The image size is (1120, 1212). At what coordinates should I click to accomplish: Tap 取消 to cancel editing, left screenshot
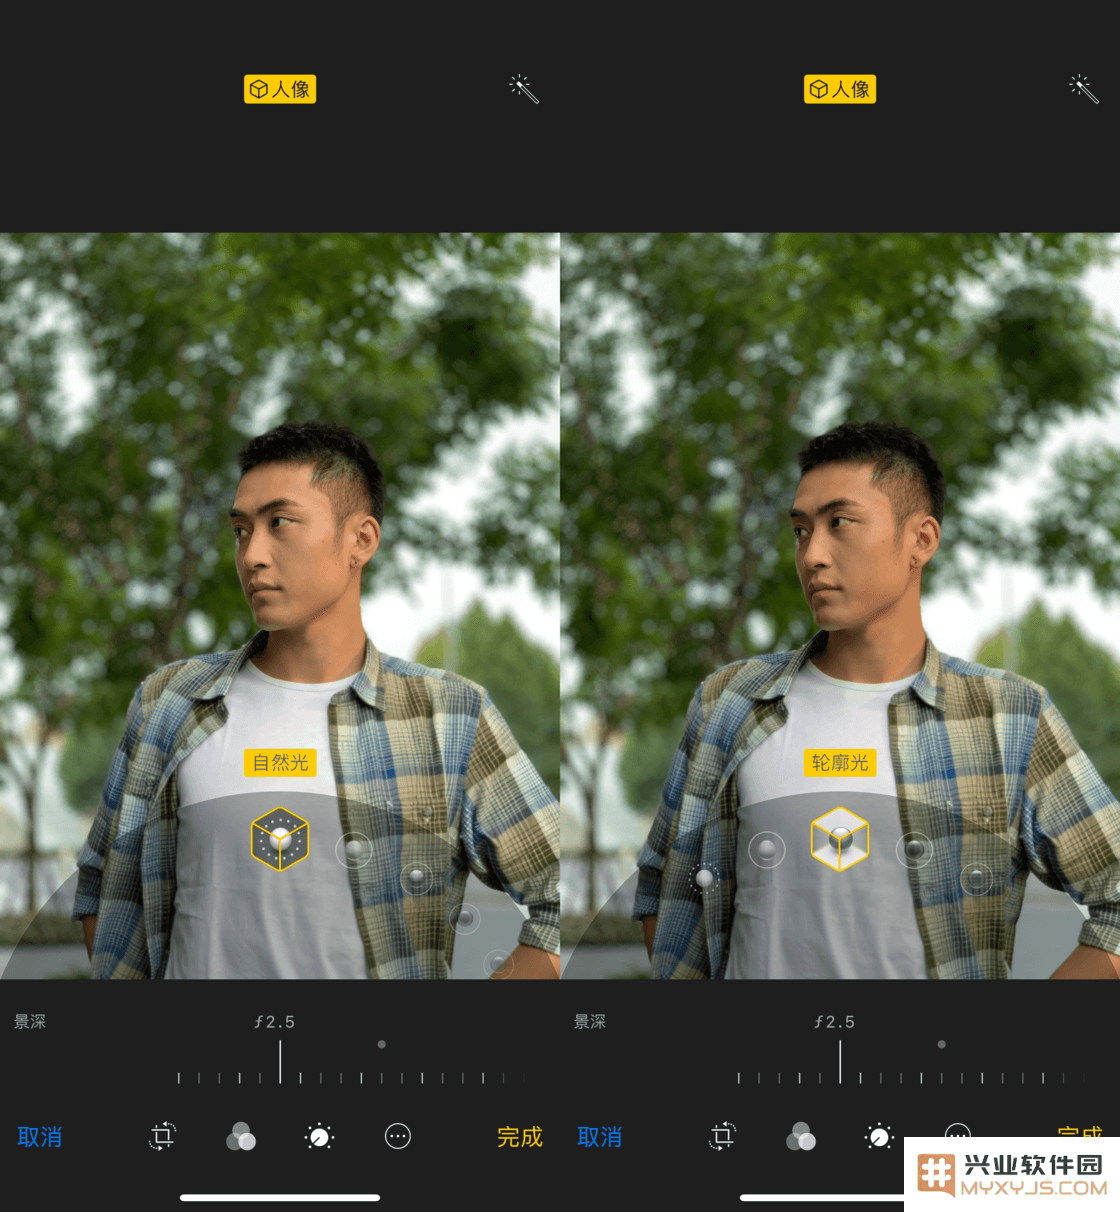coord(40,1137)
